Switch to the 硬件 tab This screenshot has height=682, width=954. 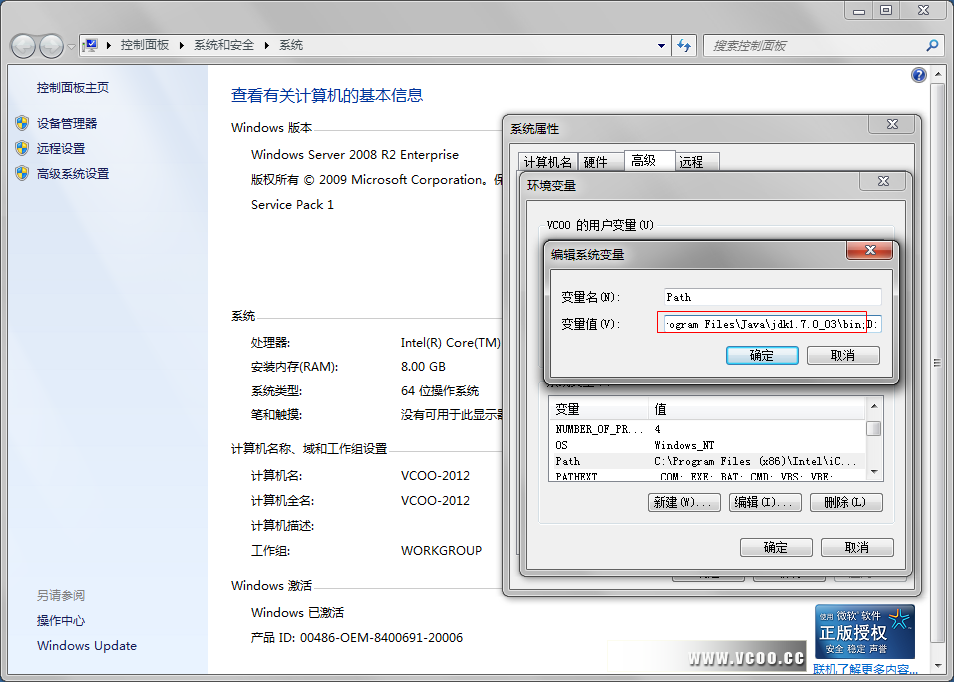click(595, 162)
